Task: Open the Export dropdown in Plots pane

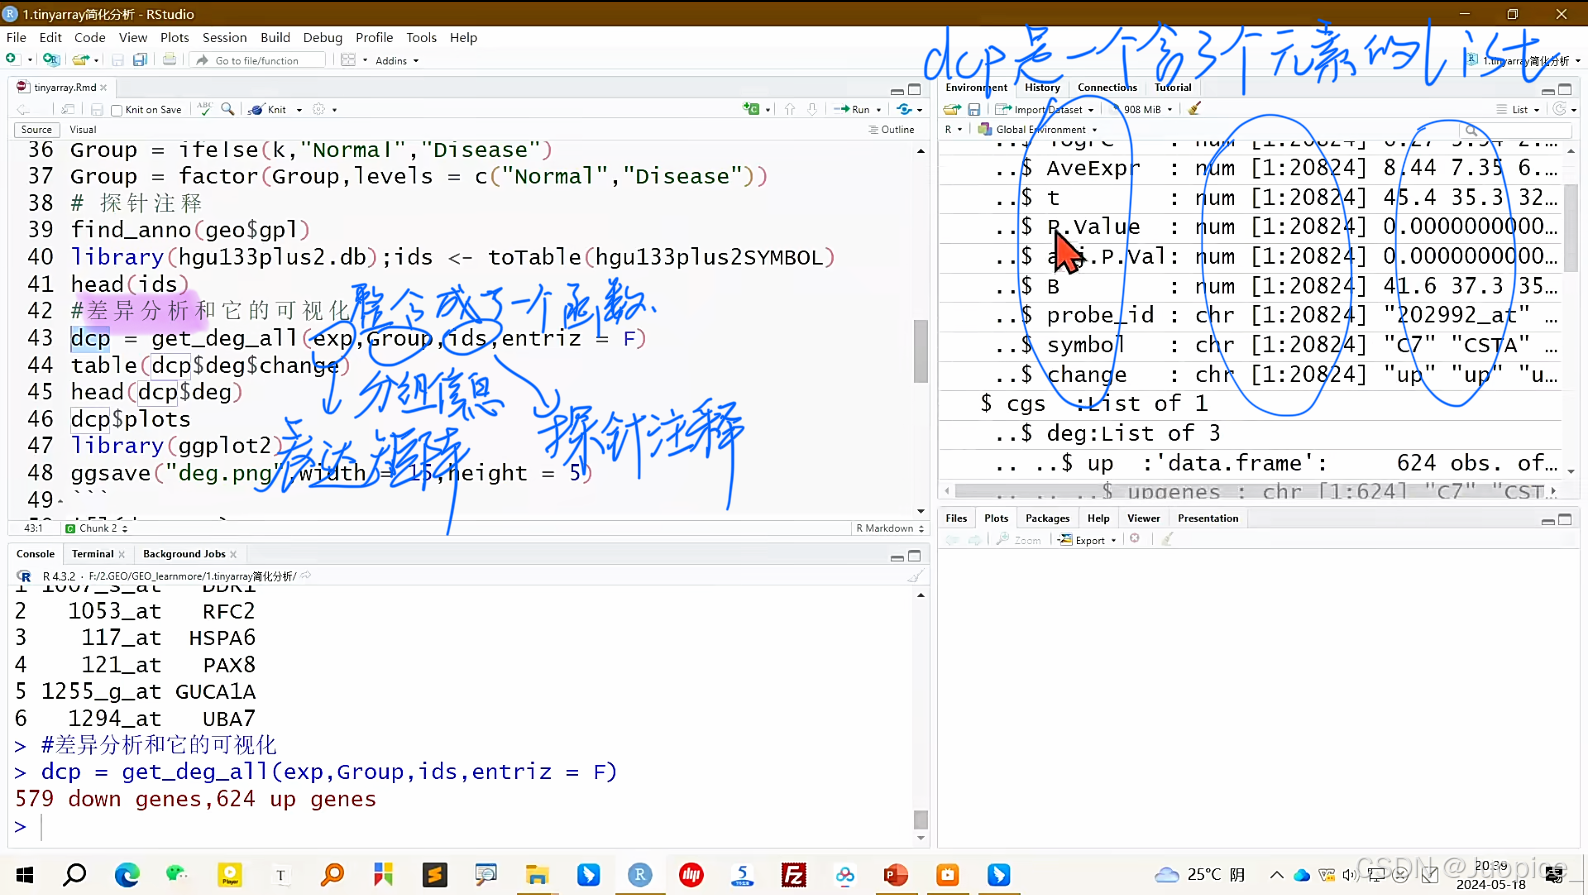Action: pos(1087,539)
